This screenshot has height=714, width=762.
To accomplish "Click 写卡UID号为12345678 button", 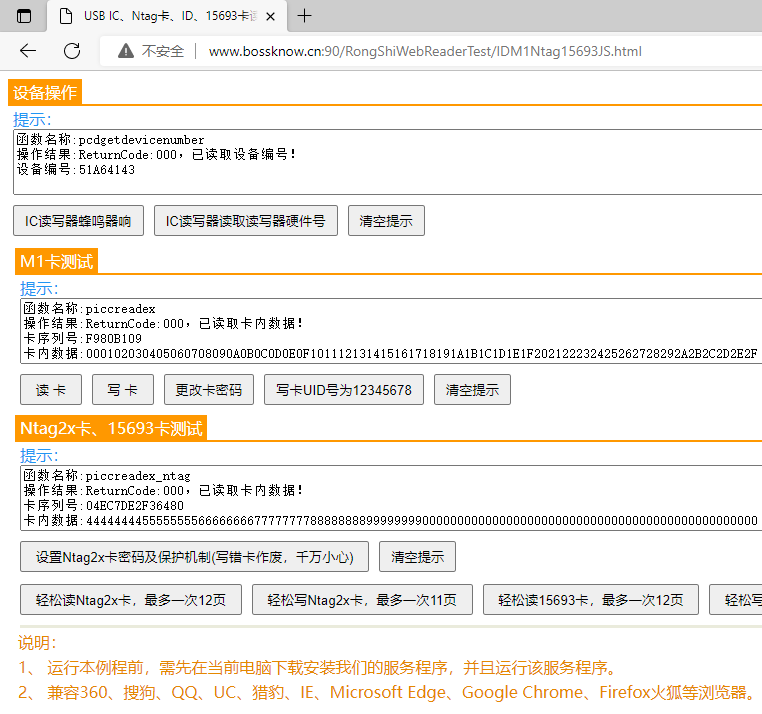I will tap(344, 389).
